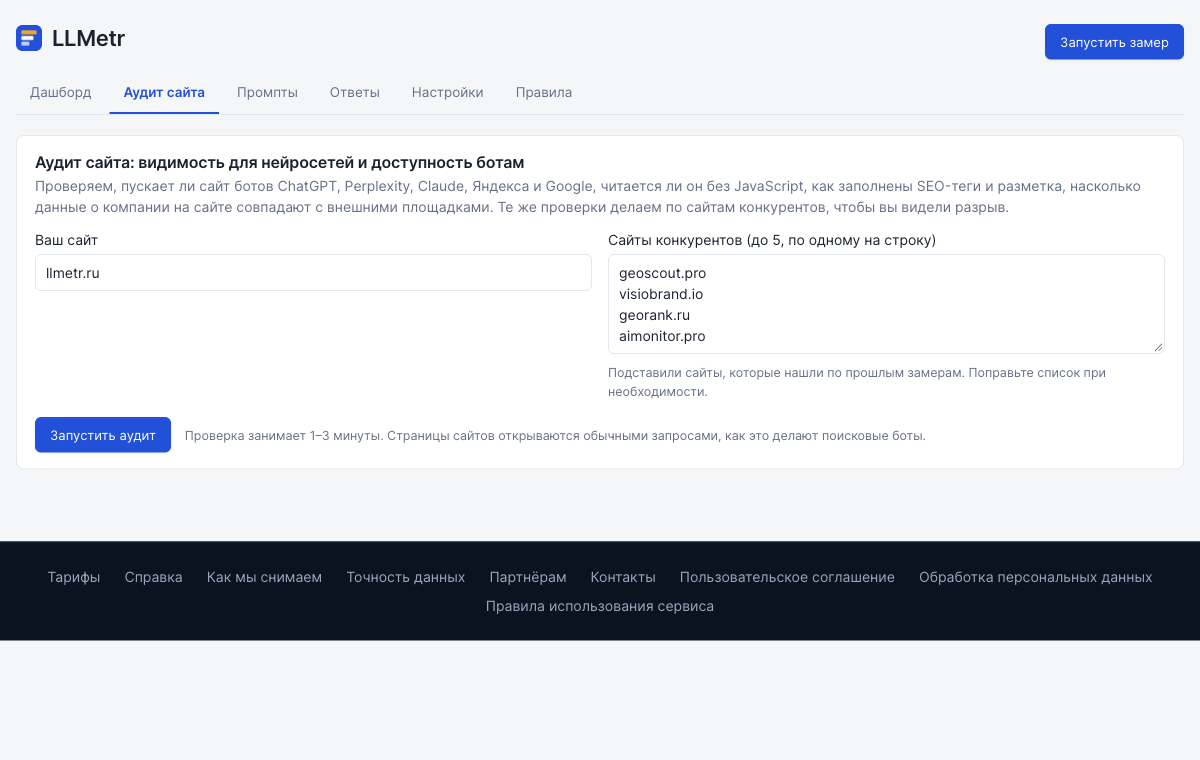This screenshot has height=760, width=1200.
Task: Launch the audit with Запустить аудит
Action: (103, 435)
